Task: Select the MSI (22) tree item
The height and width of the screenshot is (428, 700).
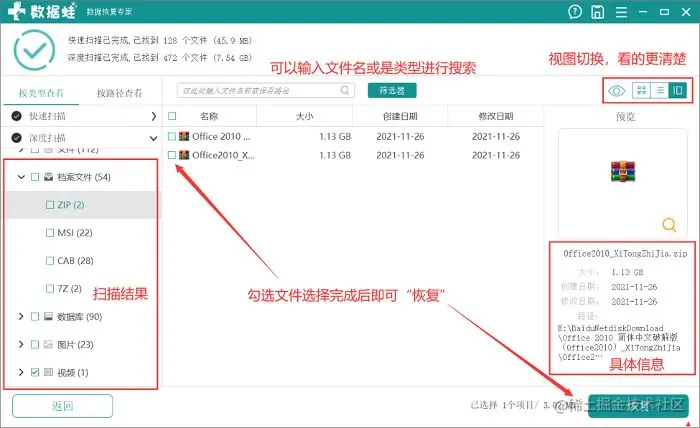Action: coord(75,233)
